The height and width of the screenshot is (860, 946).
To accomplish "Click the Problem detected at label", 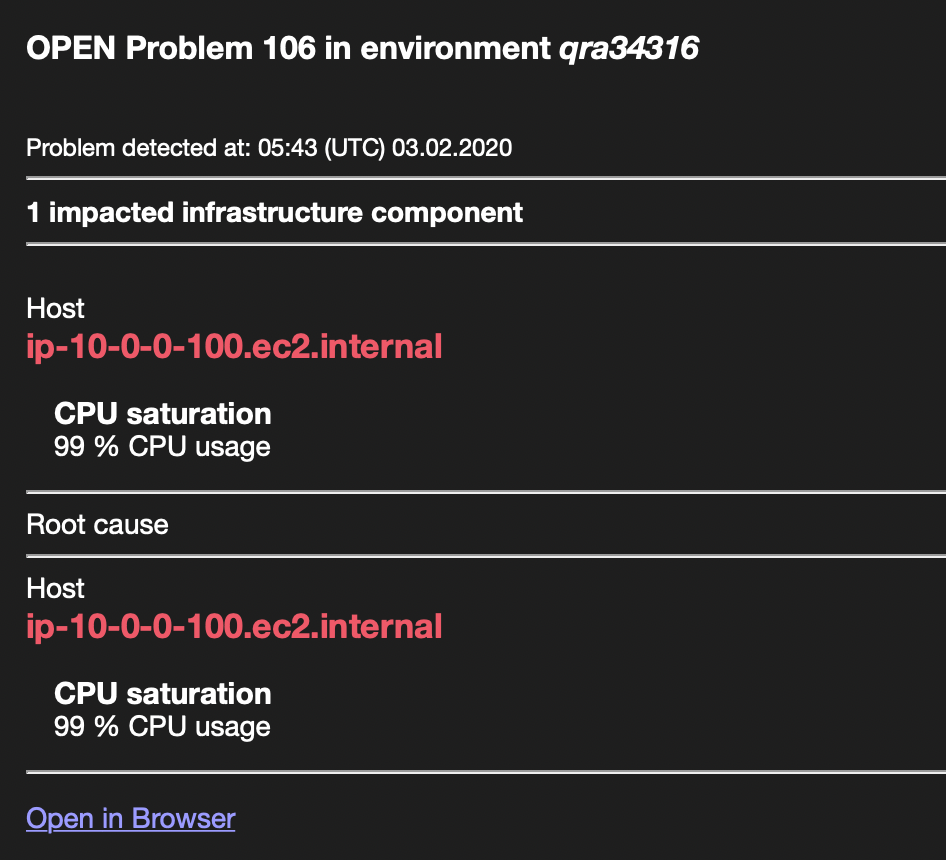I will click(x=138, y=148).
